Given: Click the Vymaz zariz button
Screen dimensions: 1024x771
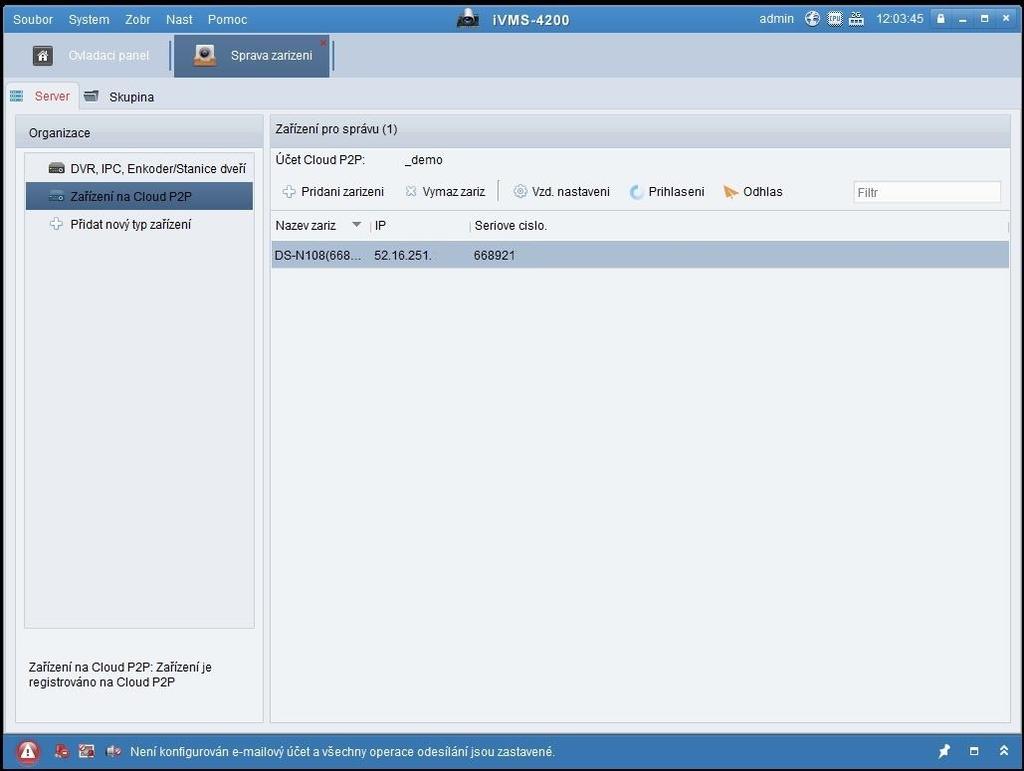Looking at the screenshot, I should [x=445, y=191].
